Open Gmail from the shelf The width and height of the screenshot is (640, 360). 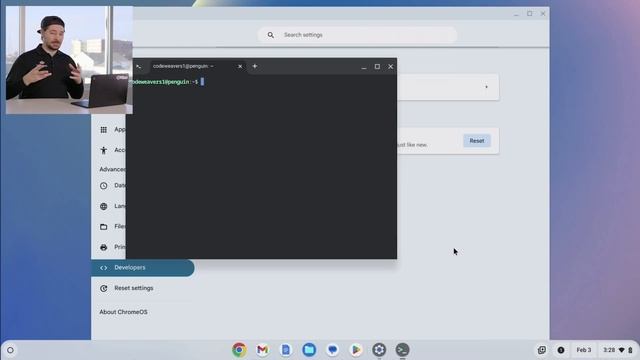[262, 350]
